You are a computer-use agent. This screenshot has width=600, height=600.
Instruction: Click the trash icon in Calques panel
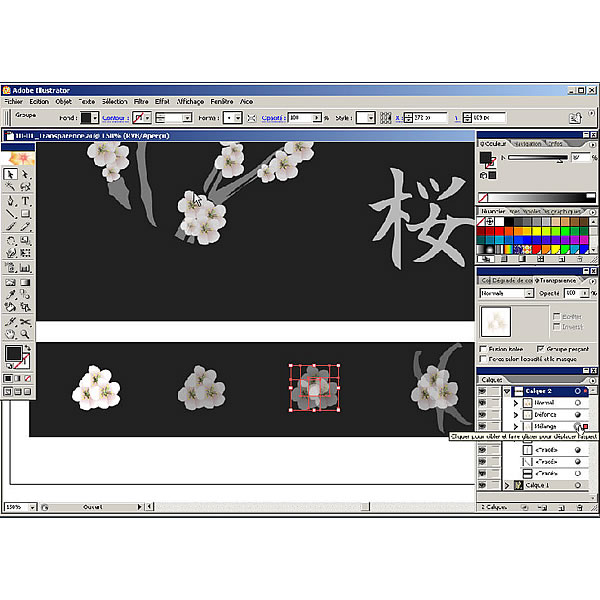579,507
